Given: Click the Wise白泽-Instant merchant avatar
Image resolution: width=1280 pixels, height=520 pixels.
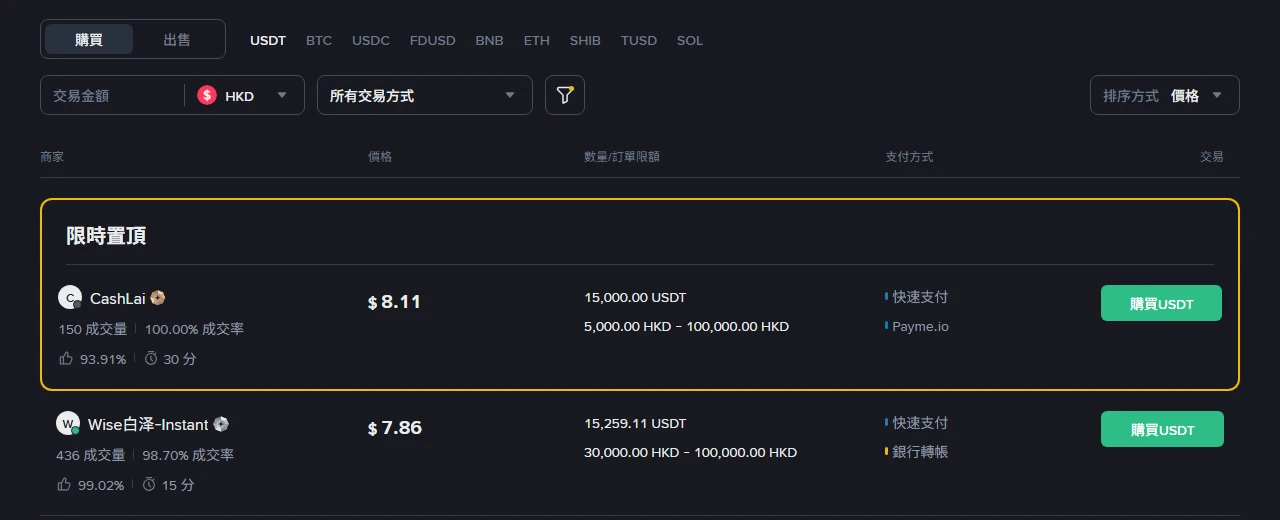Looking at the screenshot, I should 68,424.
